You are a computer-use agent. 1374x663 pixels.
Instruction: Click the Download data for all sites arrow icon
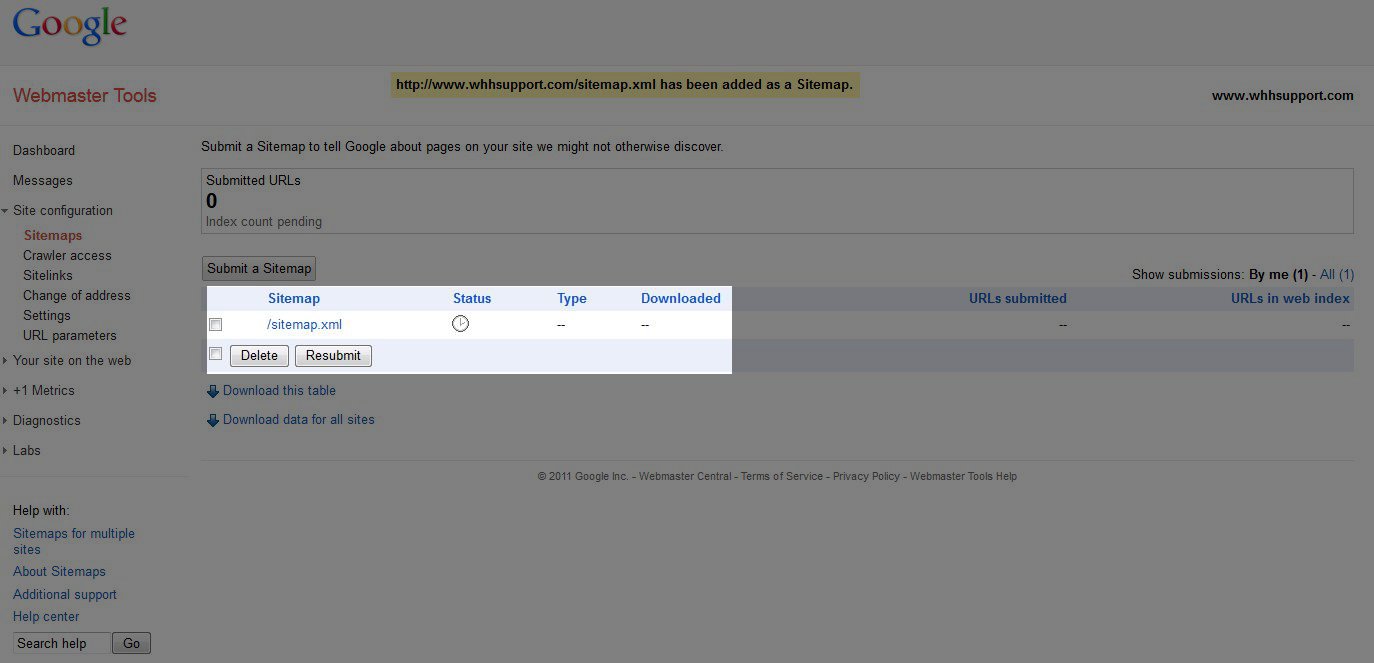212,420
